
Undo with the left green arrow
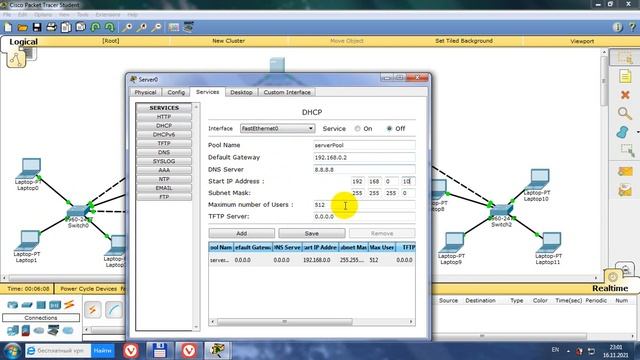(96, 27)
